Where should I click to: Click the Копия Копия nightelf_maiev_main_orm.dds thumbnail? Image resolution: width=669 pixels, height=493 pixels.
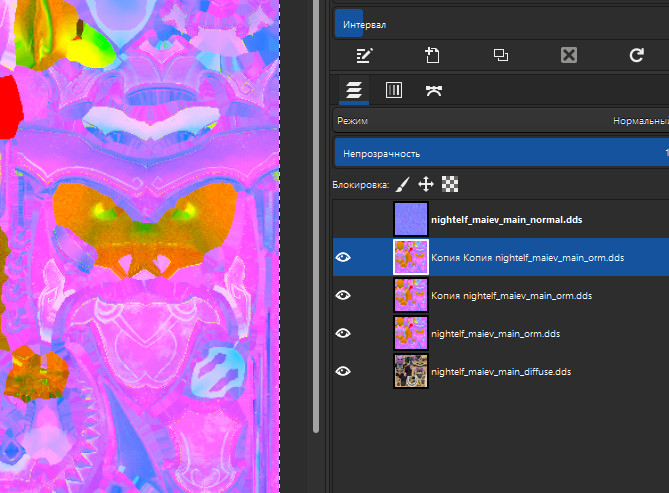pos(411,257)
